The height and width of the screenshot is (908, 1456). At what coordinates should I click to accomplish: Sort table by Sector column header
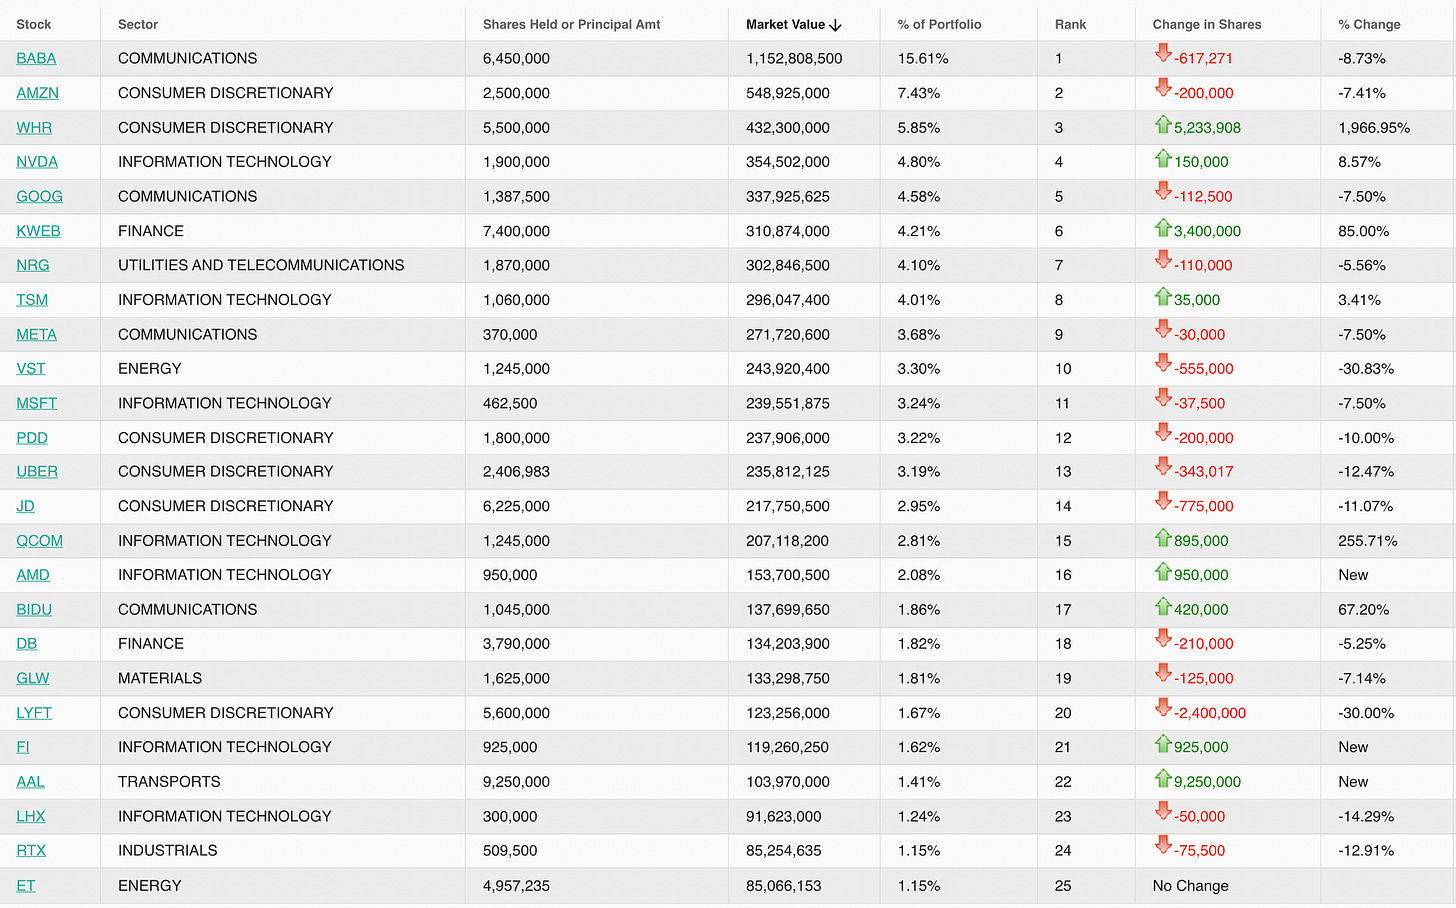pyautogui.click(x=138, y=24)
